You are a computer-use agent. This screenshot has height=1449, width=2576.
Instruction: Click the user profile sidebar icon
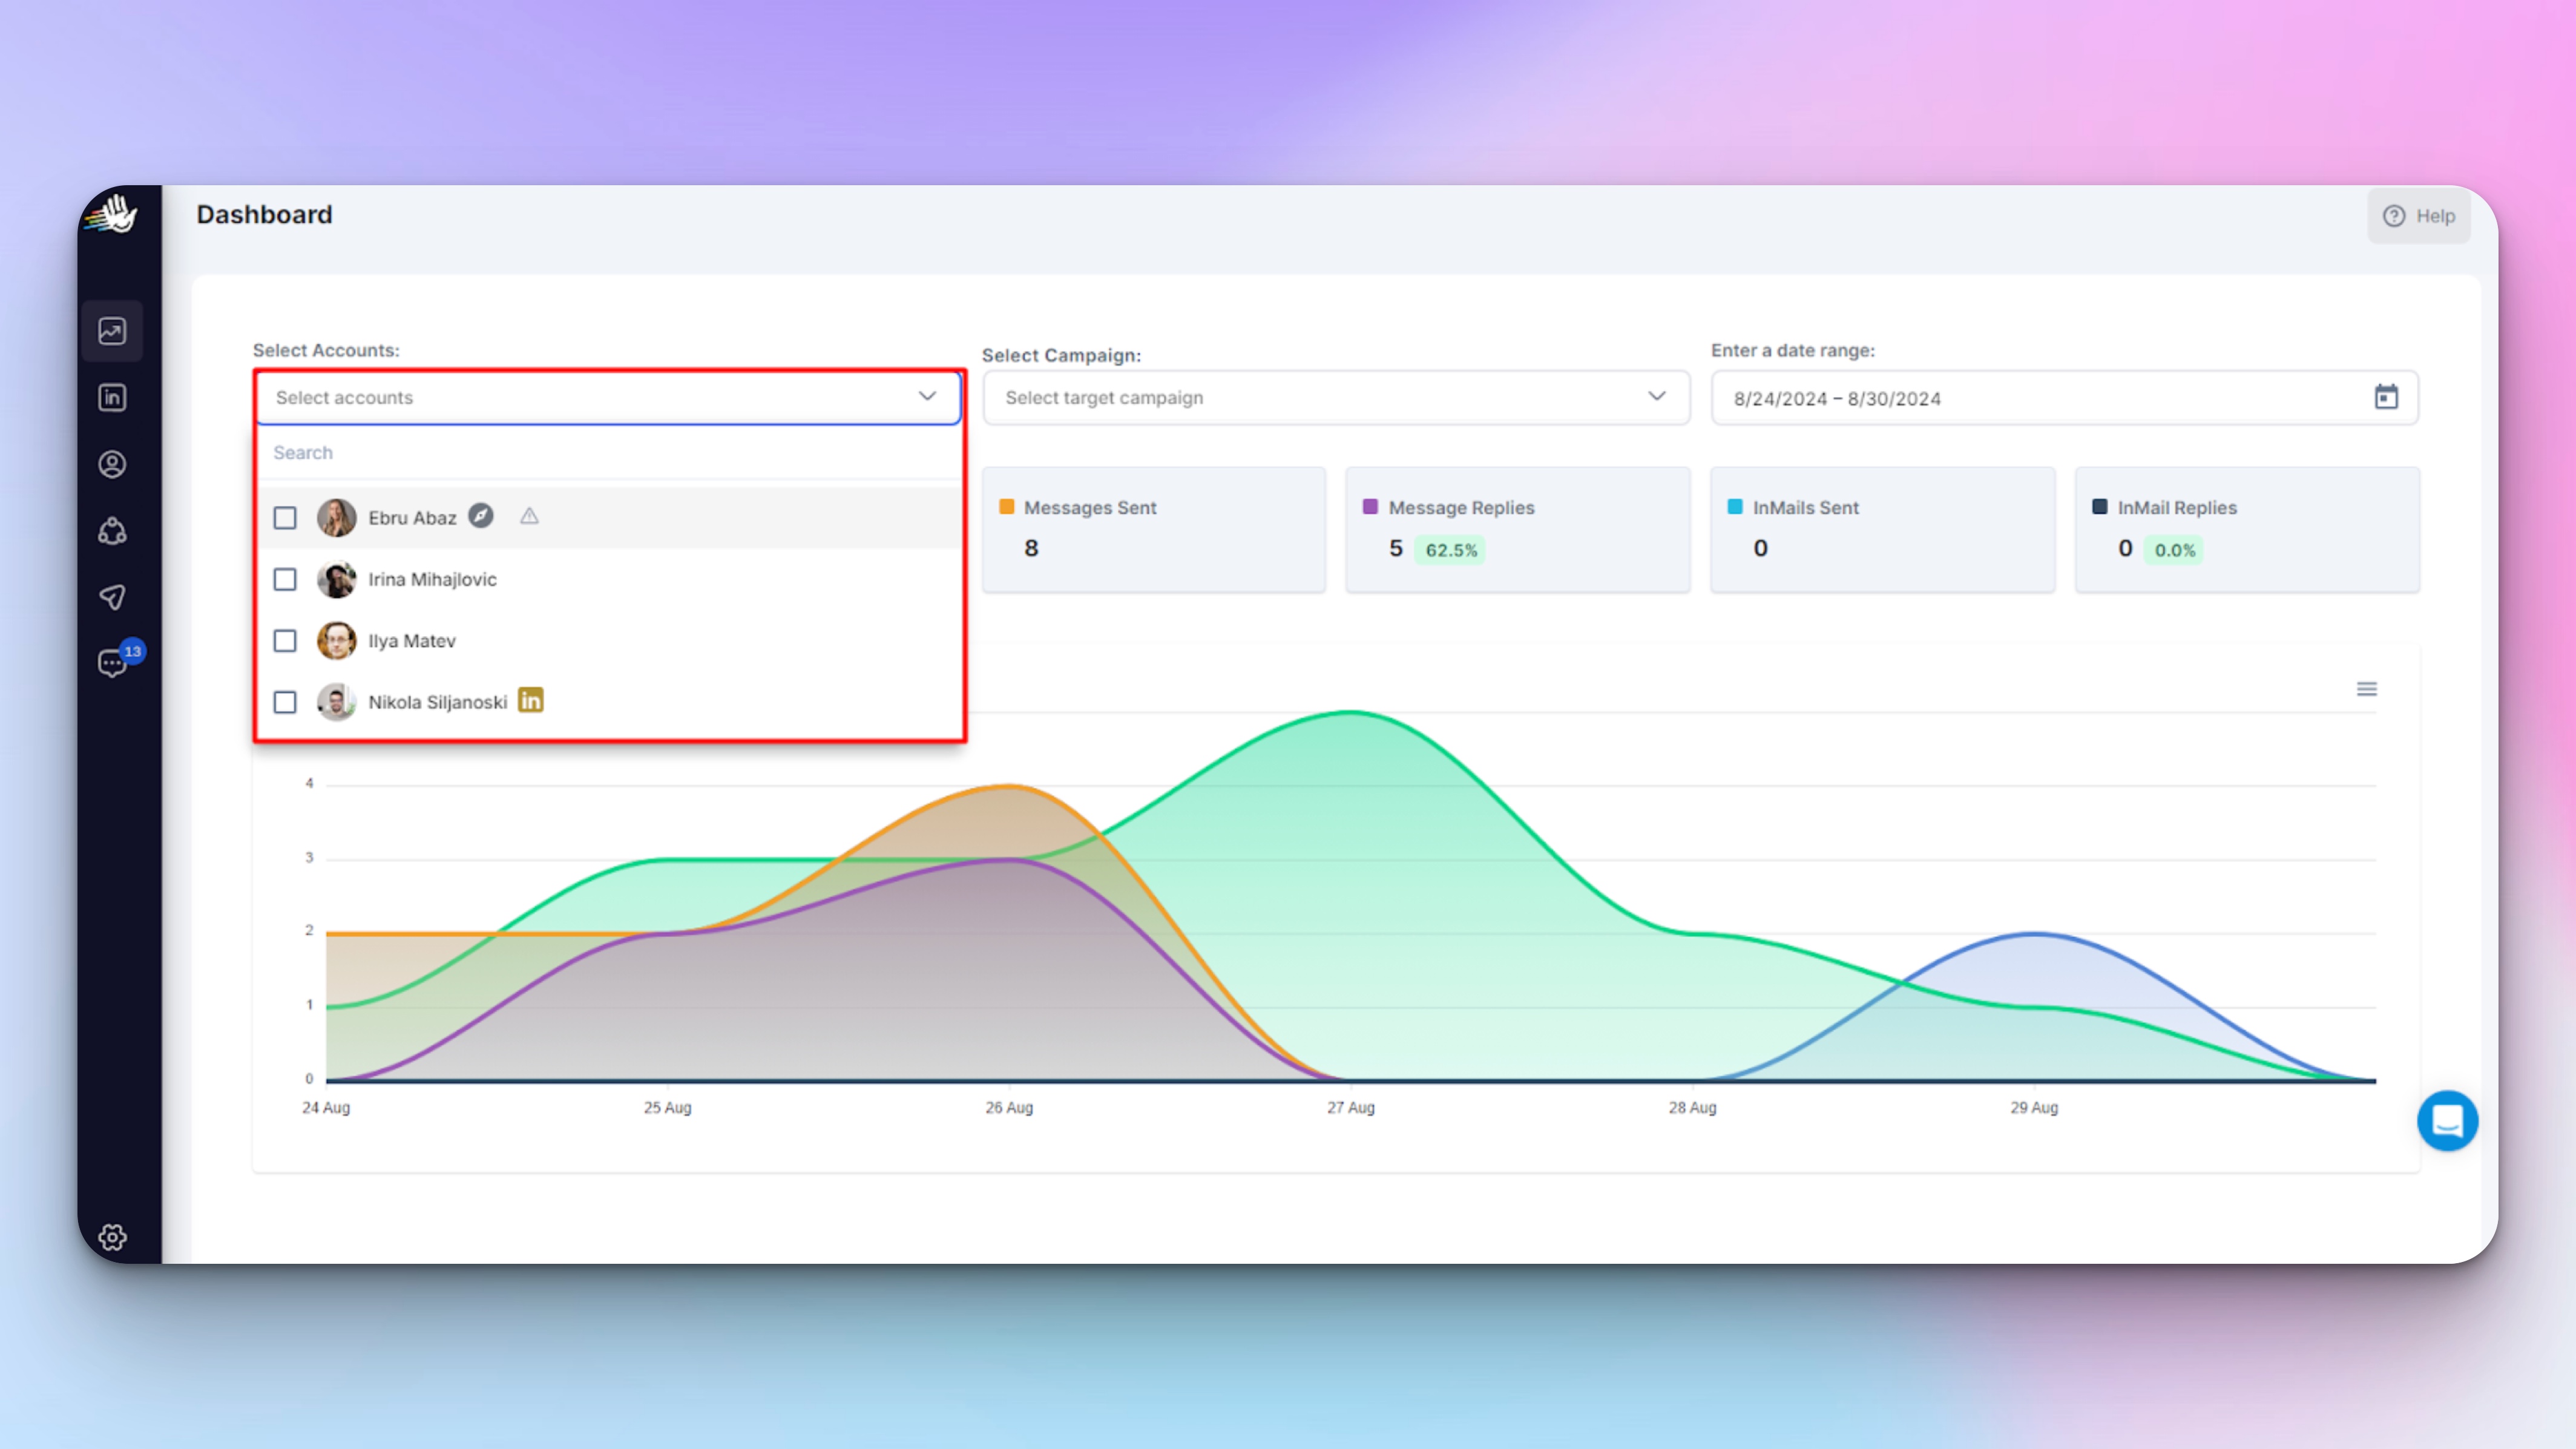click(112, 464)
